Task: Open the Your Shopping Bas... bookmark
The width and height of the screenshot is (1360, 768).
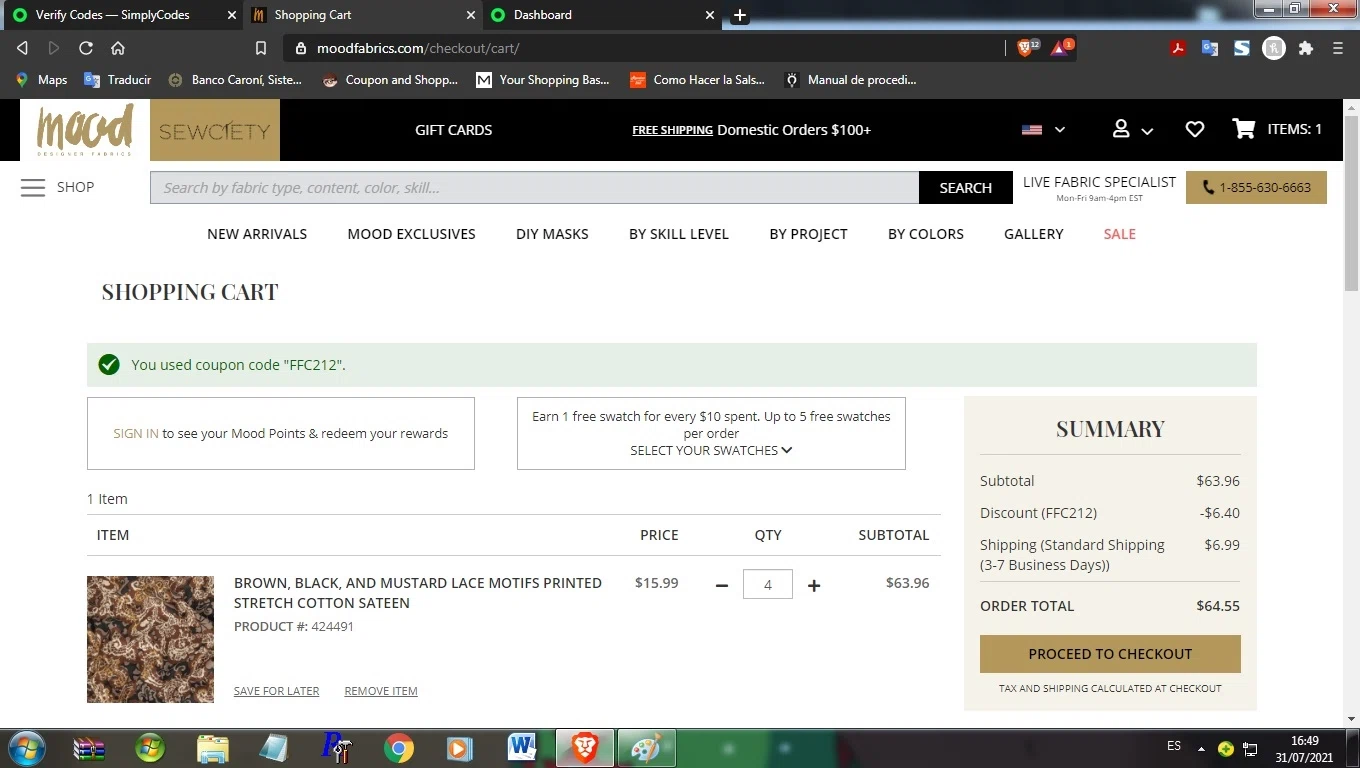Action: (x=543, y=80)
